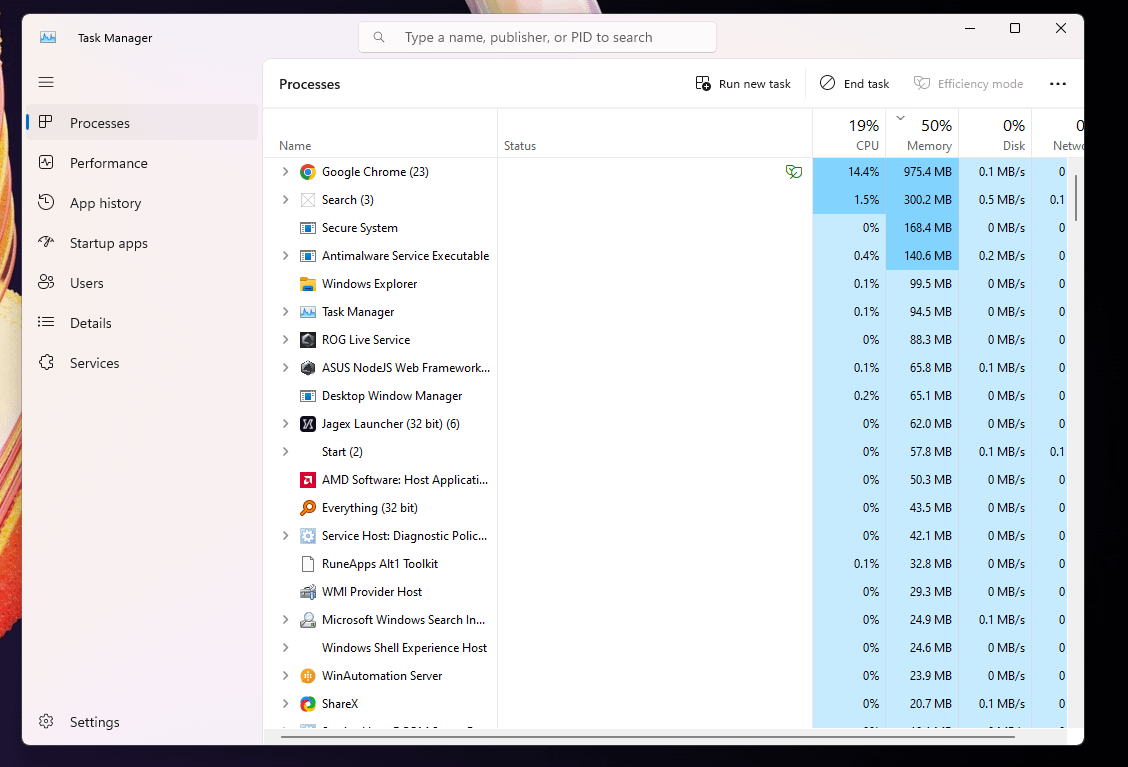Sort by the Memory column header
The width and height of the screenshot is (1128, 767).
922,133
